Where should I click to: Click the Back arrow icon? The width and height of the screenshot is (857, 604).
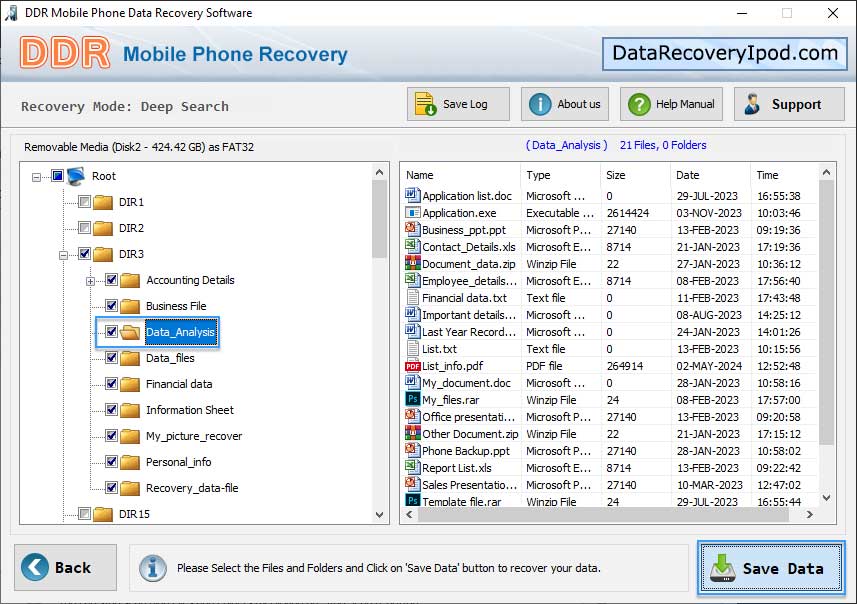click(x=35, y=567)
